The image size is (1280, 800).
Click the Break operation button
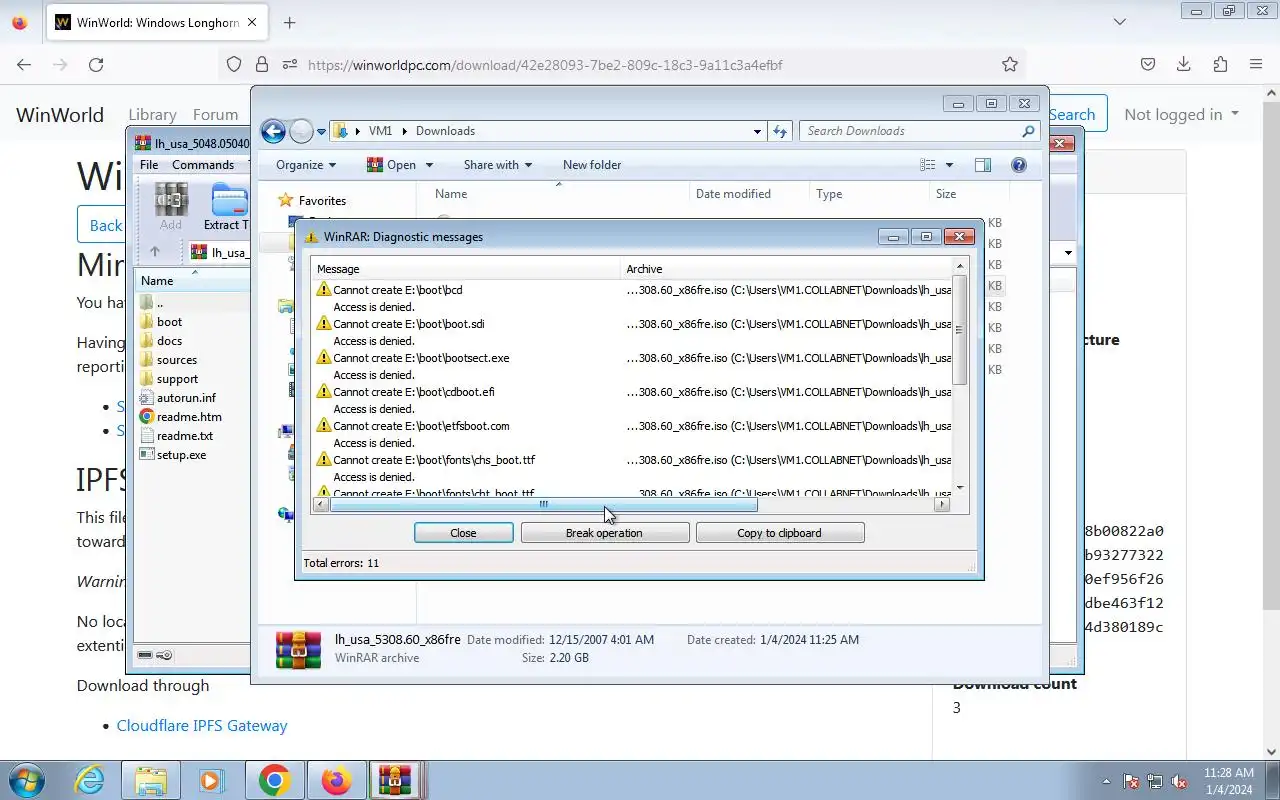(604, 533)
